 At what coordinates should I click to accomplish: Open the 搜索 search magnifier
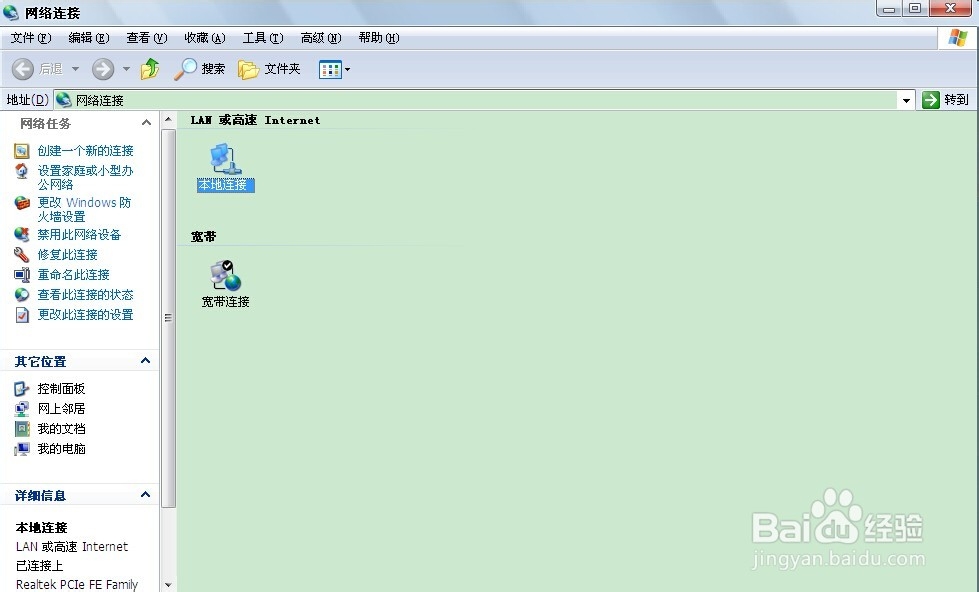(185, 69)
